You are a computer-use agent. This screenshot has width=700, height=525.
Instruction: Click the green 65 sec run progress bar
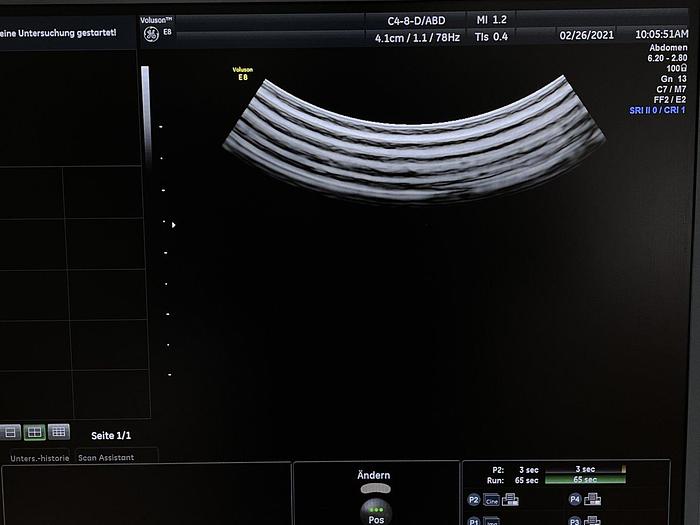point(585,479)
